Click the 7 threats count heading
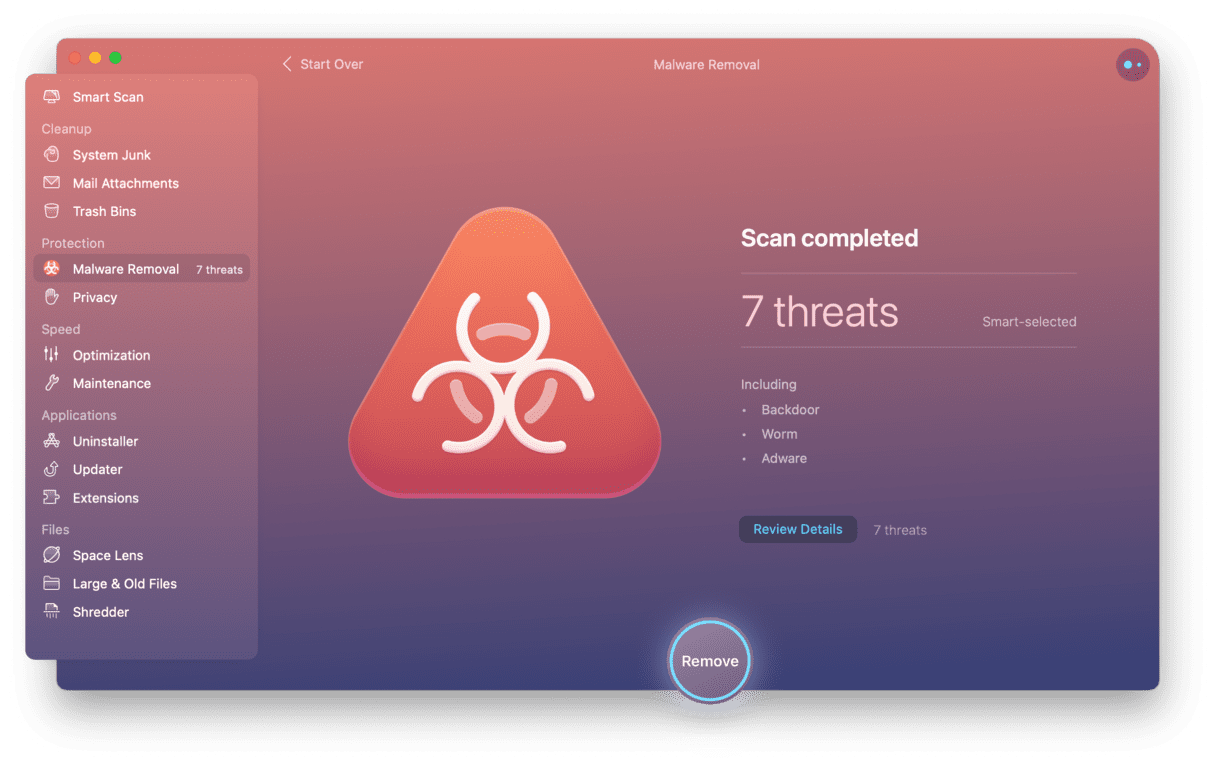 pyautogui.click(x=820, y=312)
